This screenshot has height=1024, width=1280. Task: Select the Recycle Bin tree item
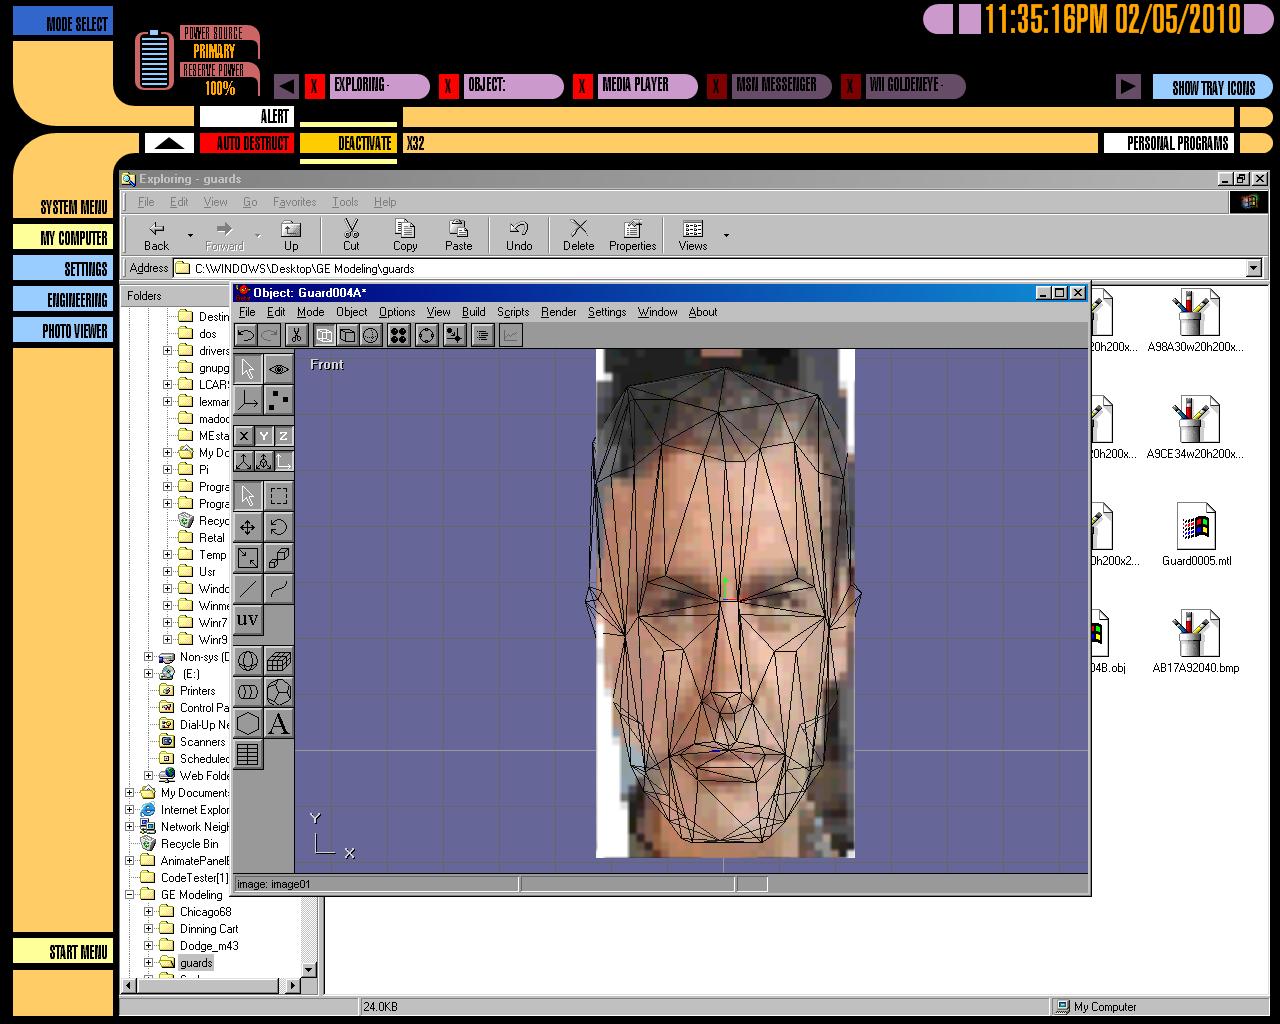(189, 844)
